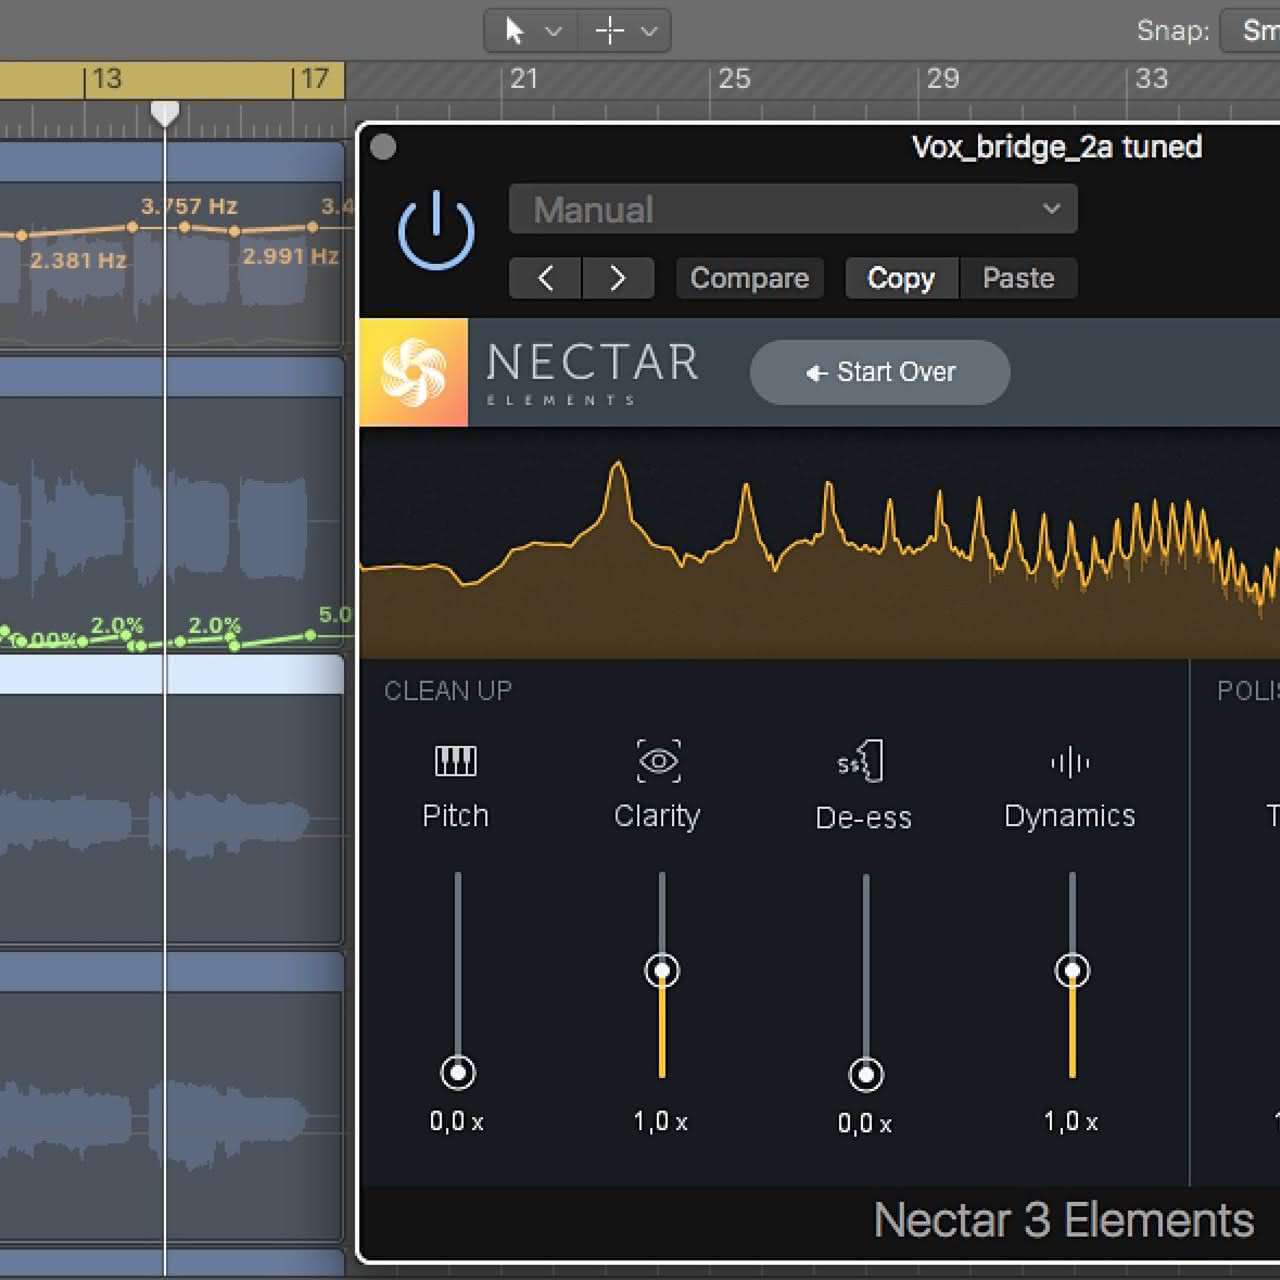Go to next preset with right arrow
The height and width of the screenshot is (1280, 1280).
618,278
